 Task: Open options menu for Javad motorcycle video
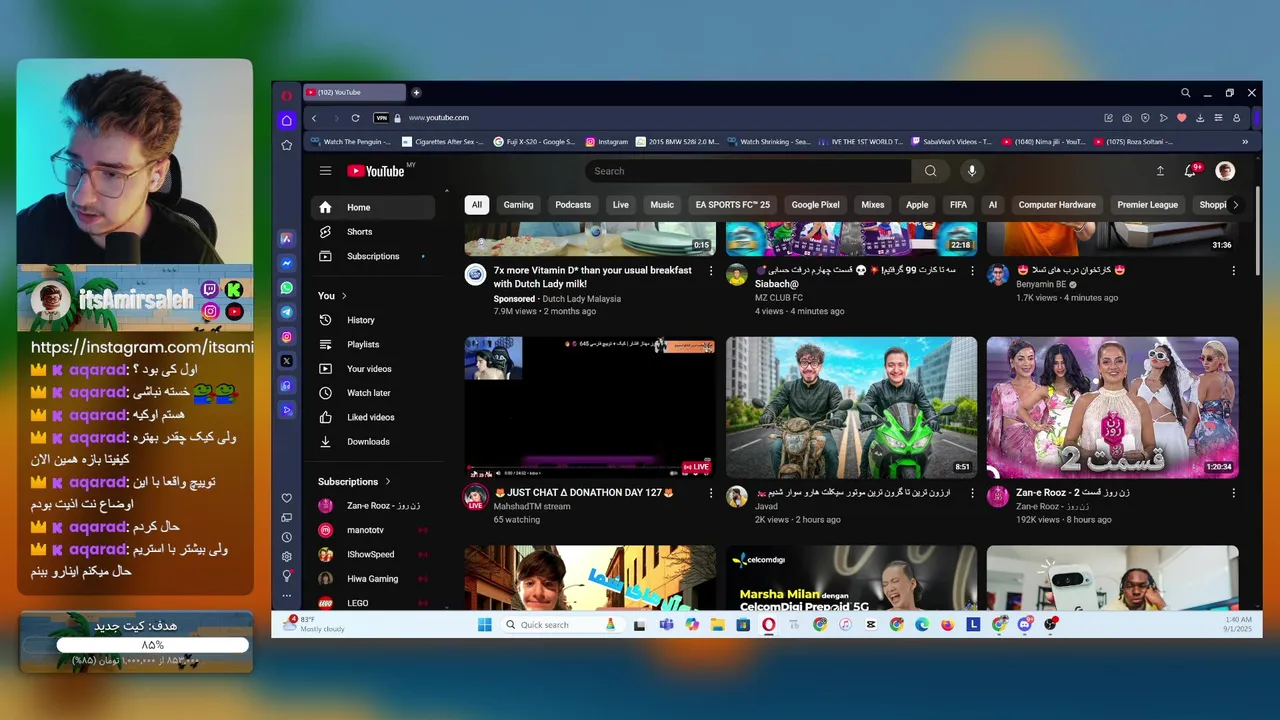(972, 493)
